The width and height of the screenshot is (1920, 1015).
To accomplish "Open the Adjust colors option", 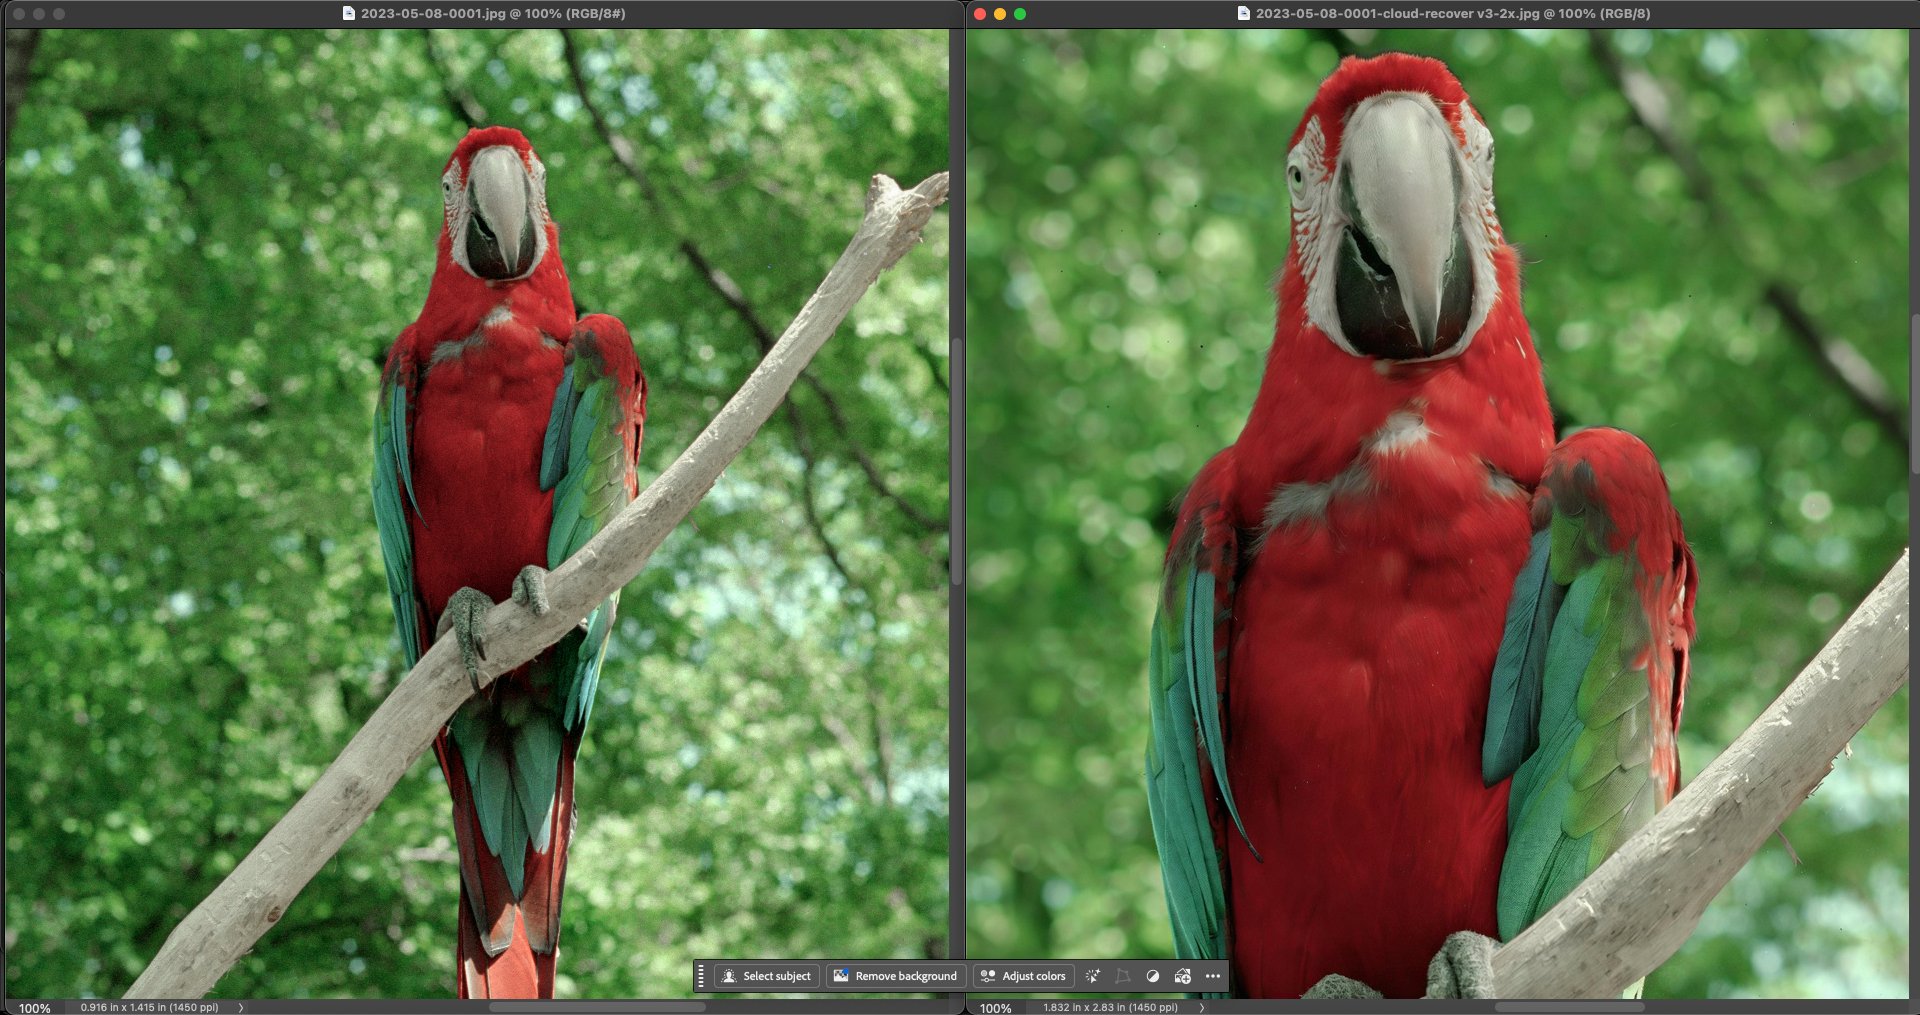I will click(1023, 976).
